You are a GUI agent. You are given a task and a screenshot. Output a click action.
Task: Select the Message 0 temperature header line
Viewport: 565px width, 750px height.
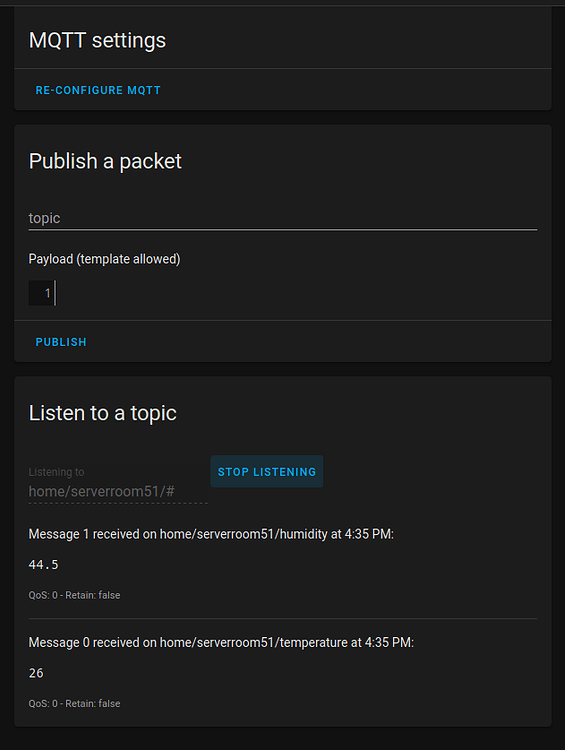[x=221, y=642]
